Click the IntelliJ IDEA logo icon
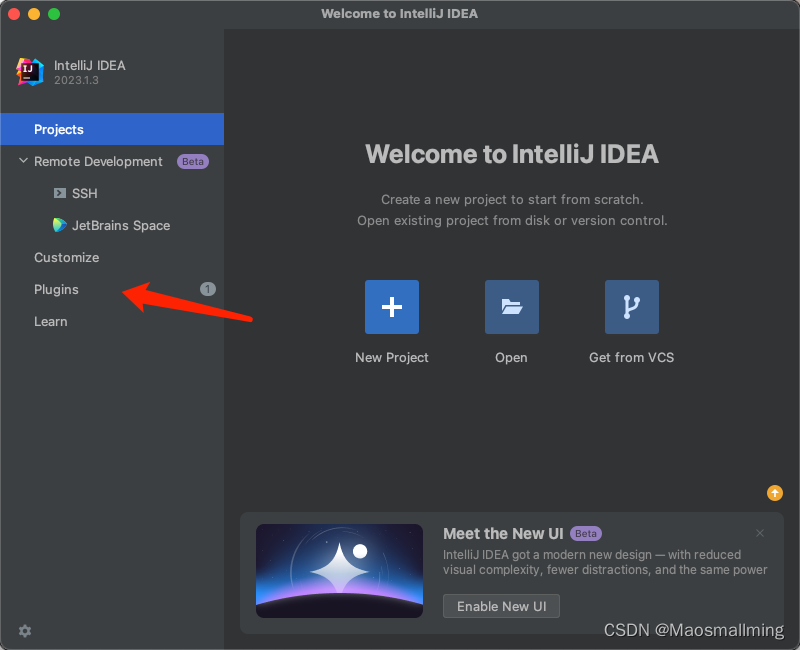 30,71
